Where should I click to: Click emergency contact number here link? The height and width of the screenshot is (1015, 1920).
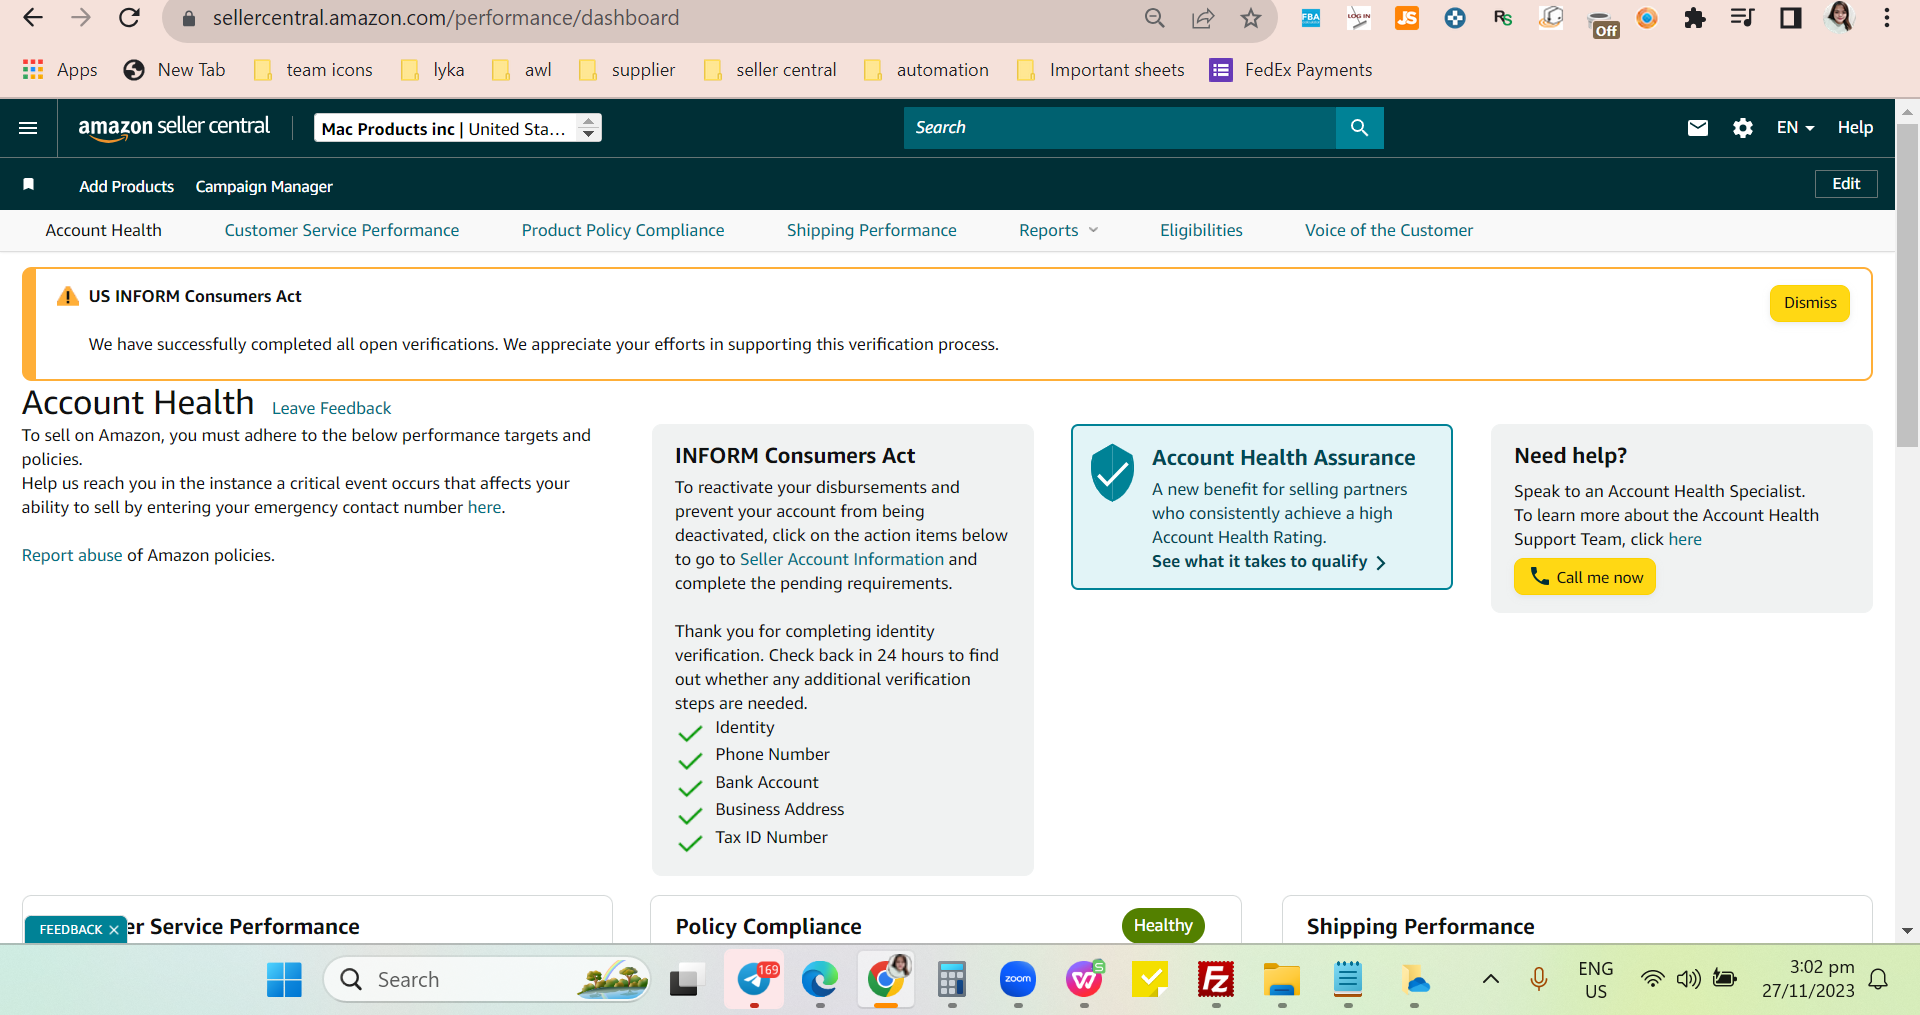(x=485, y=507)
